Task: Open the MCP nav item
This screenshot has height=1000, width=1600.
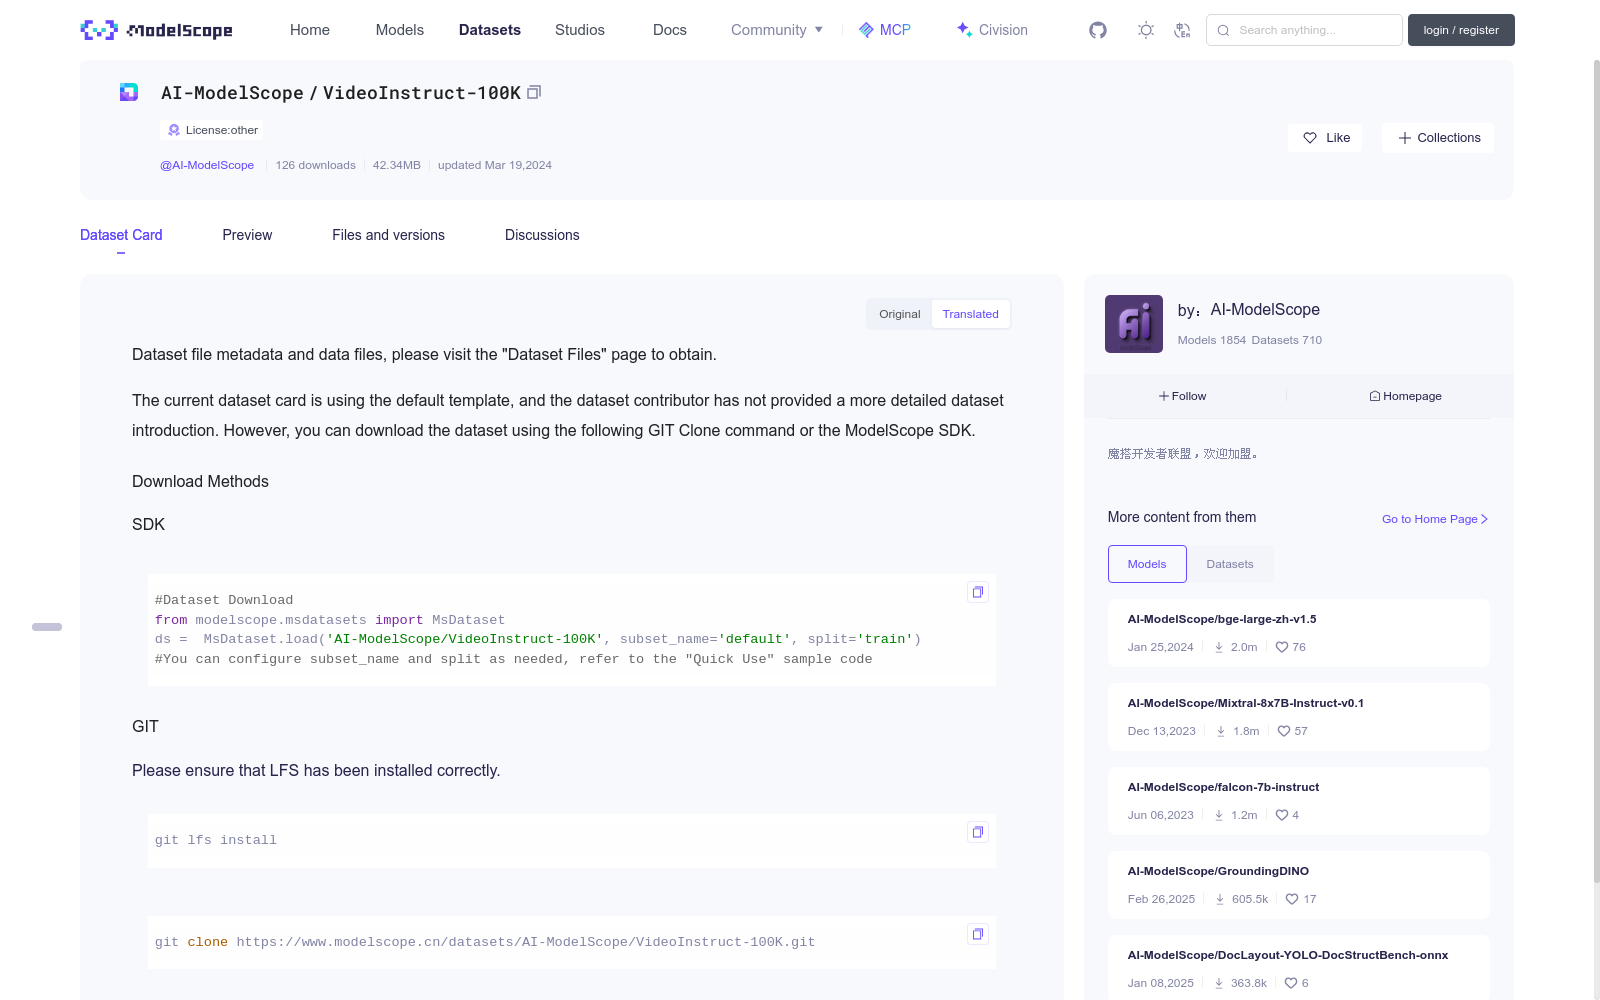Action: point(885,30)
